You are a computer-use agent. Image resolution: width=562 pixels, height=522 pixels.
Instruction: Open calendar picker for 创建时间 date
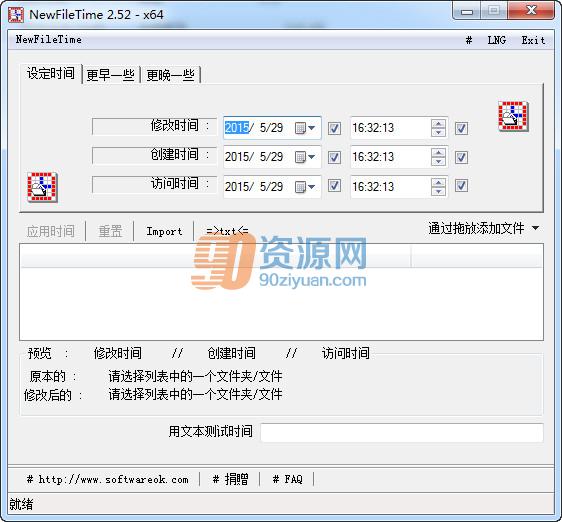[305, 157]
